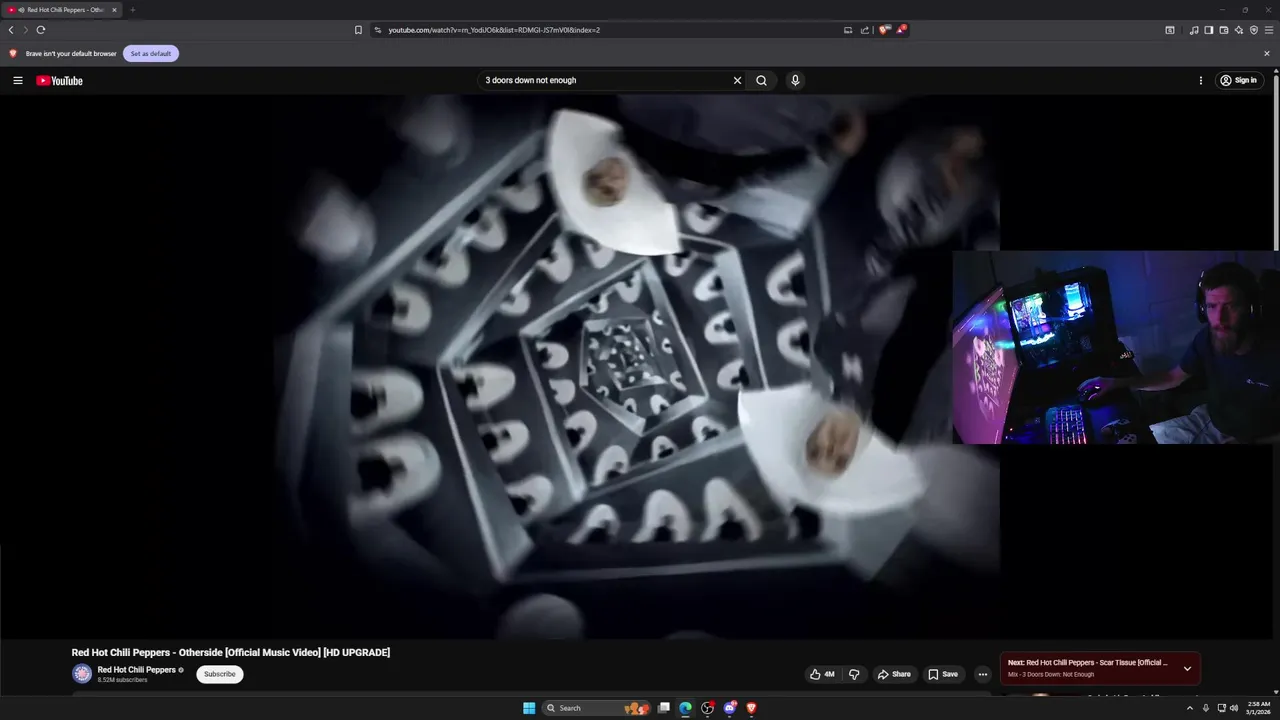The width and height of the screenshot is (1280, 720).
Task: Open the Windows Start menu
Action: (529, 708)
